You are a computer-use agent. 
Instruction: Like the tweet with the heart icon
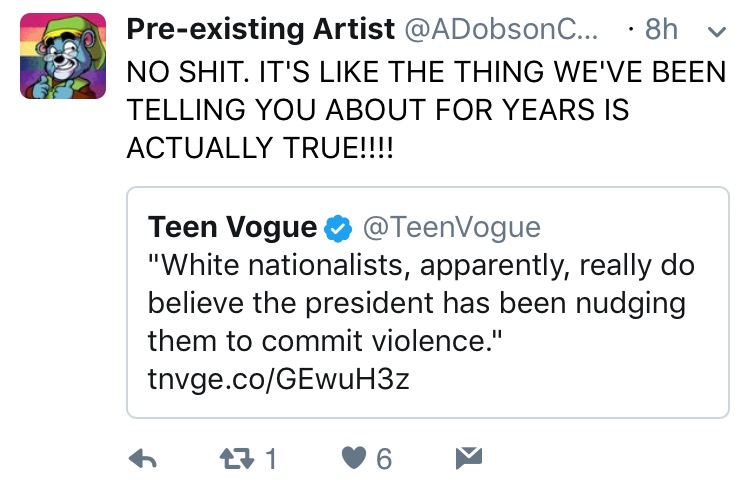354,458
